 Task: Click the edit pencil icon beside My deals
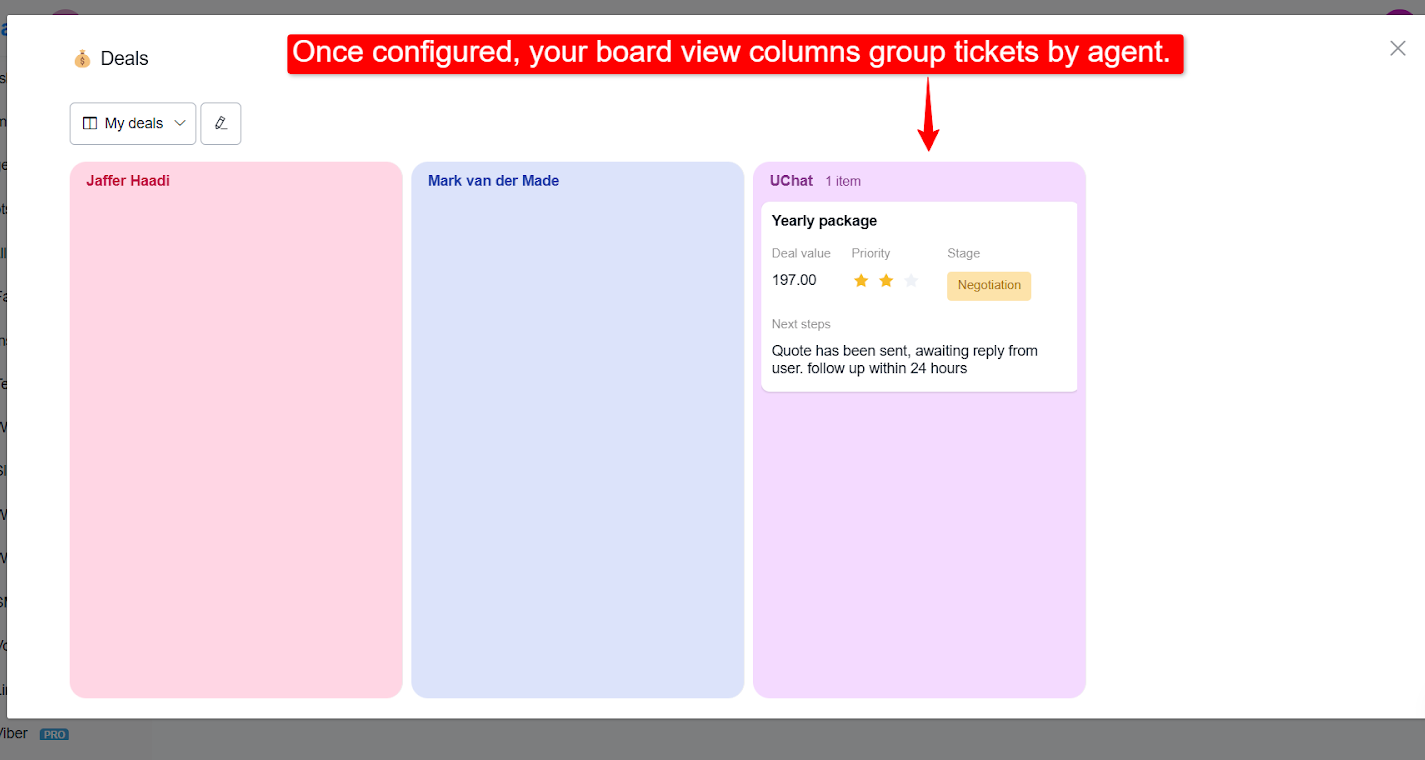coord(221,123)
